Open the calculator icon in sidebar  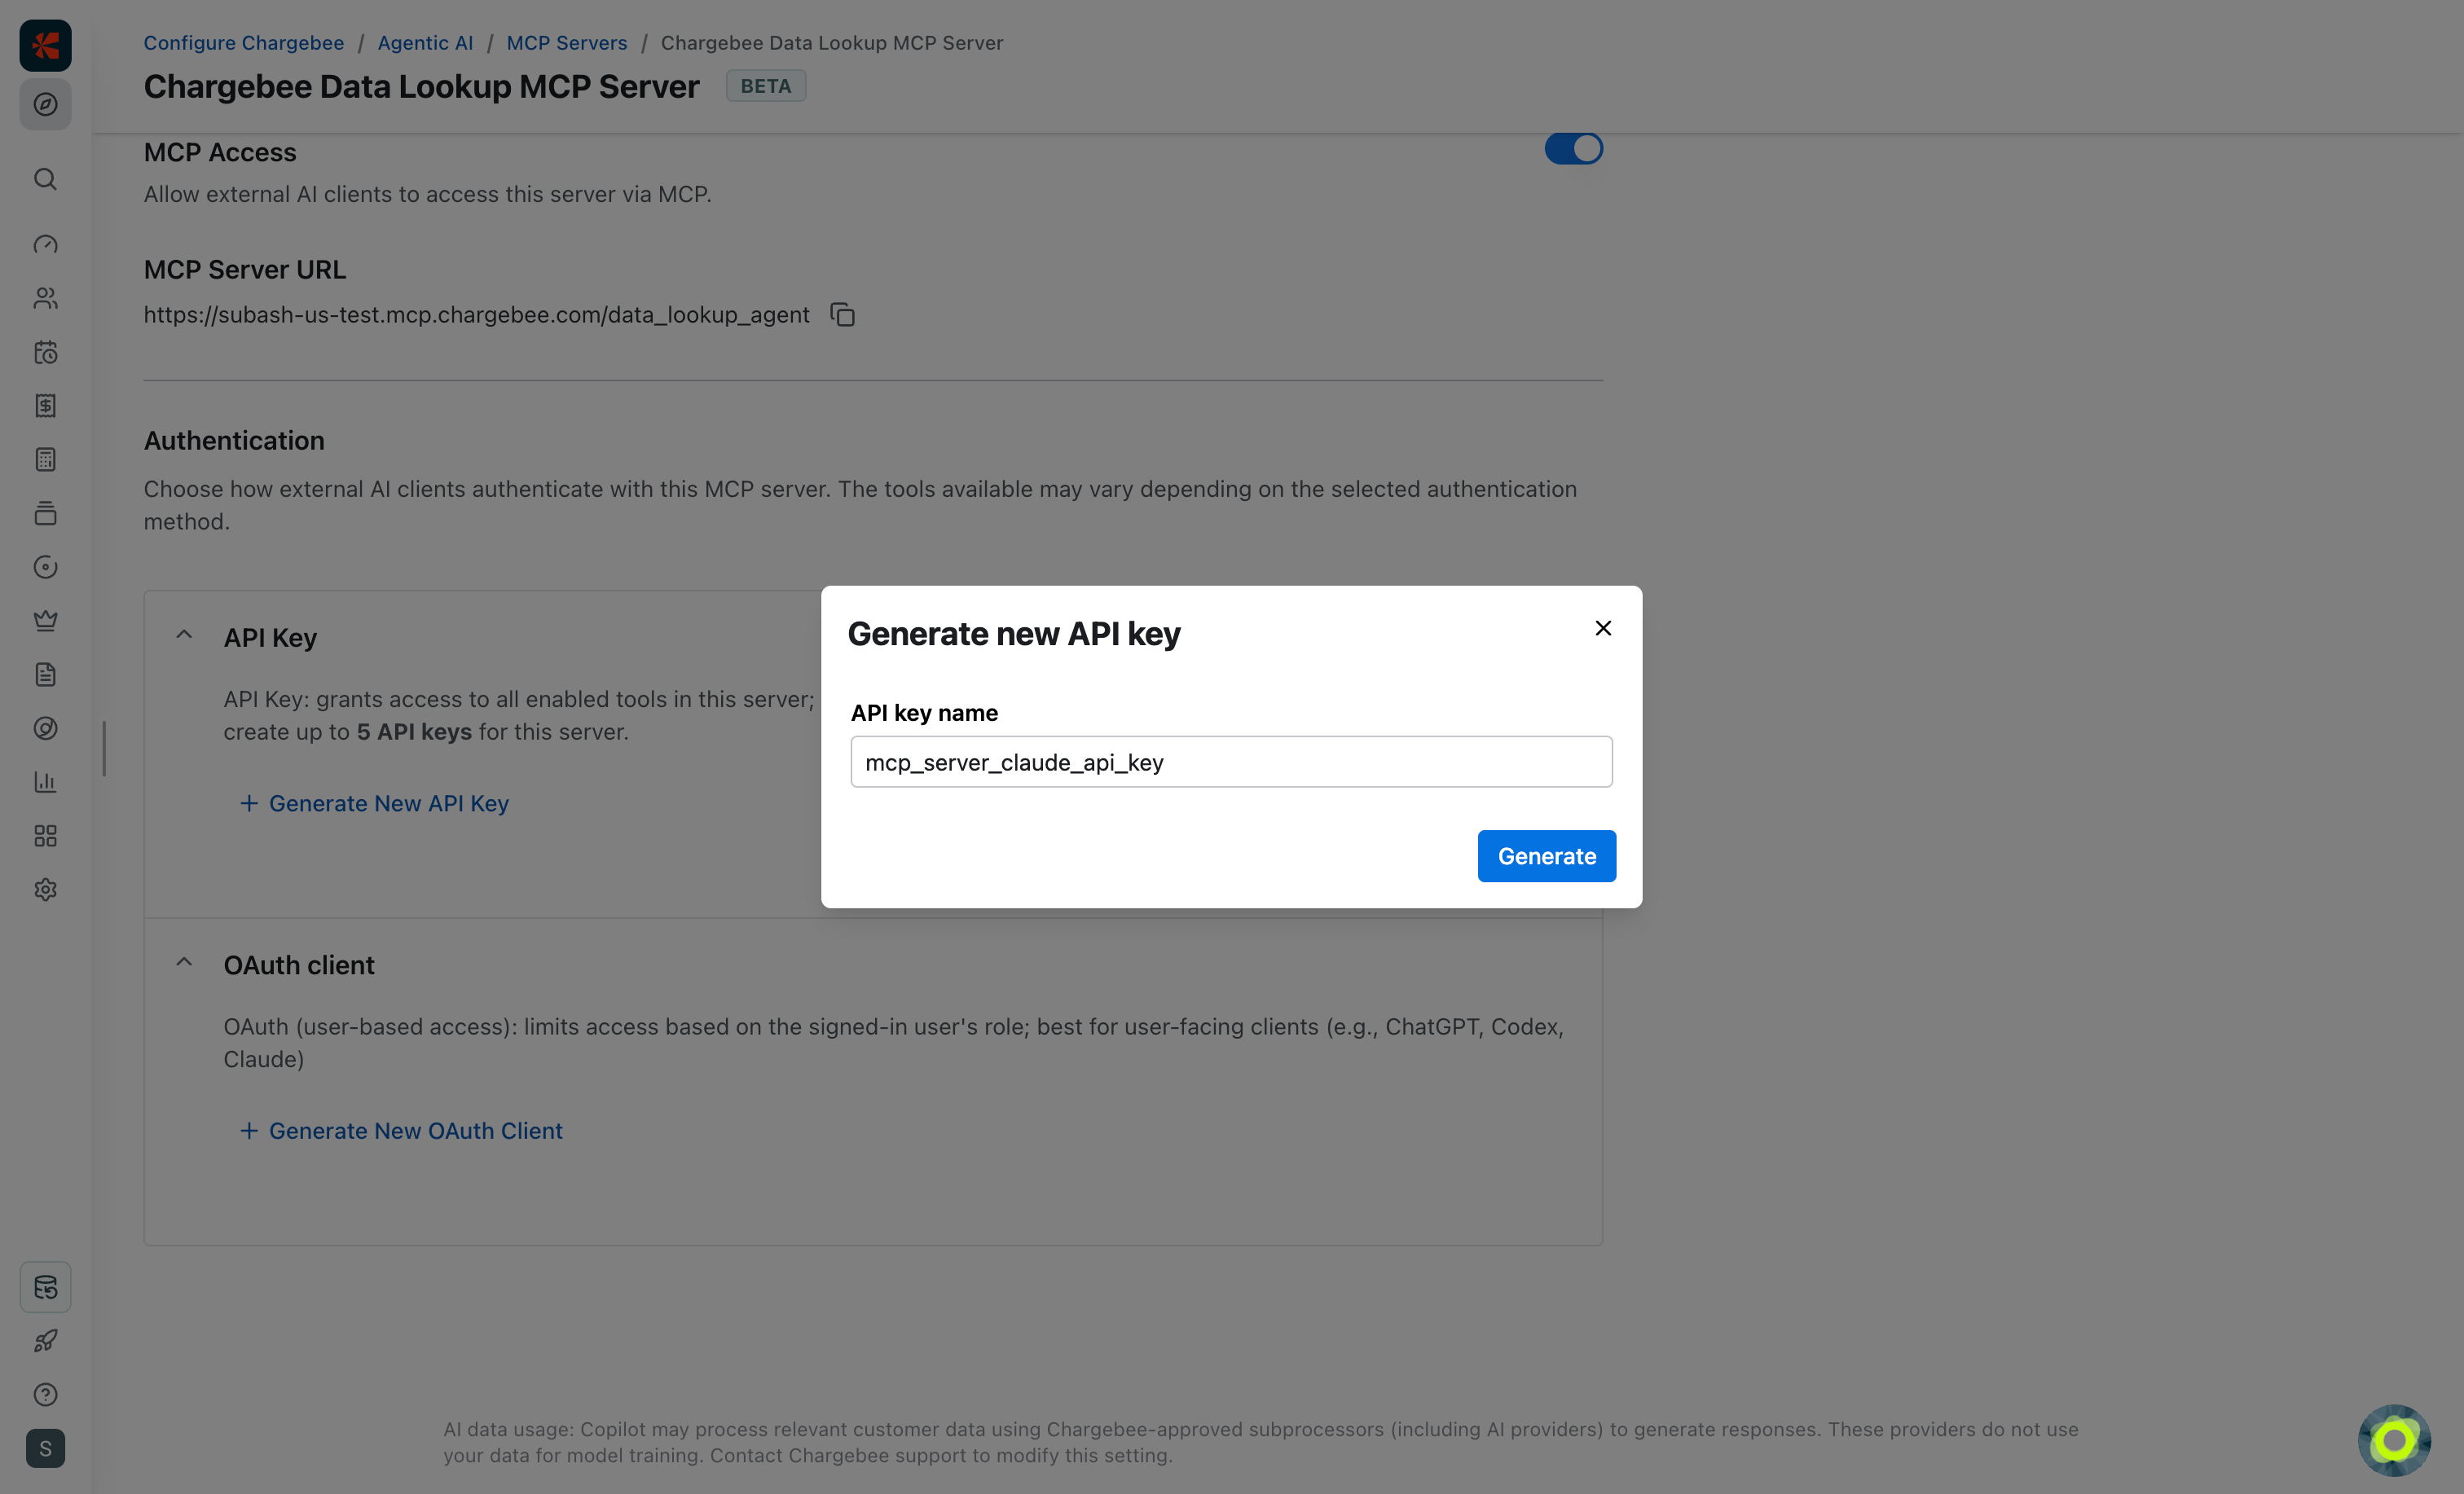[45, 460]
